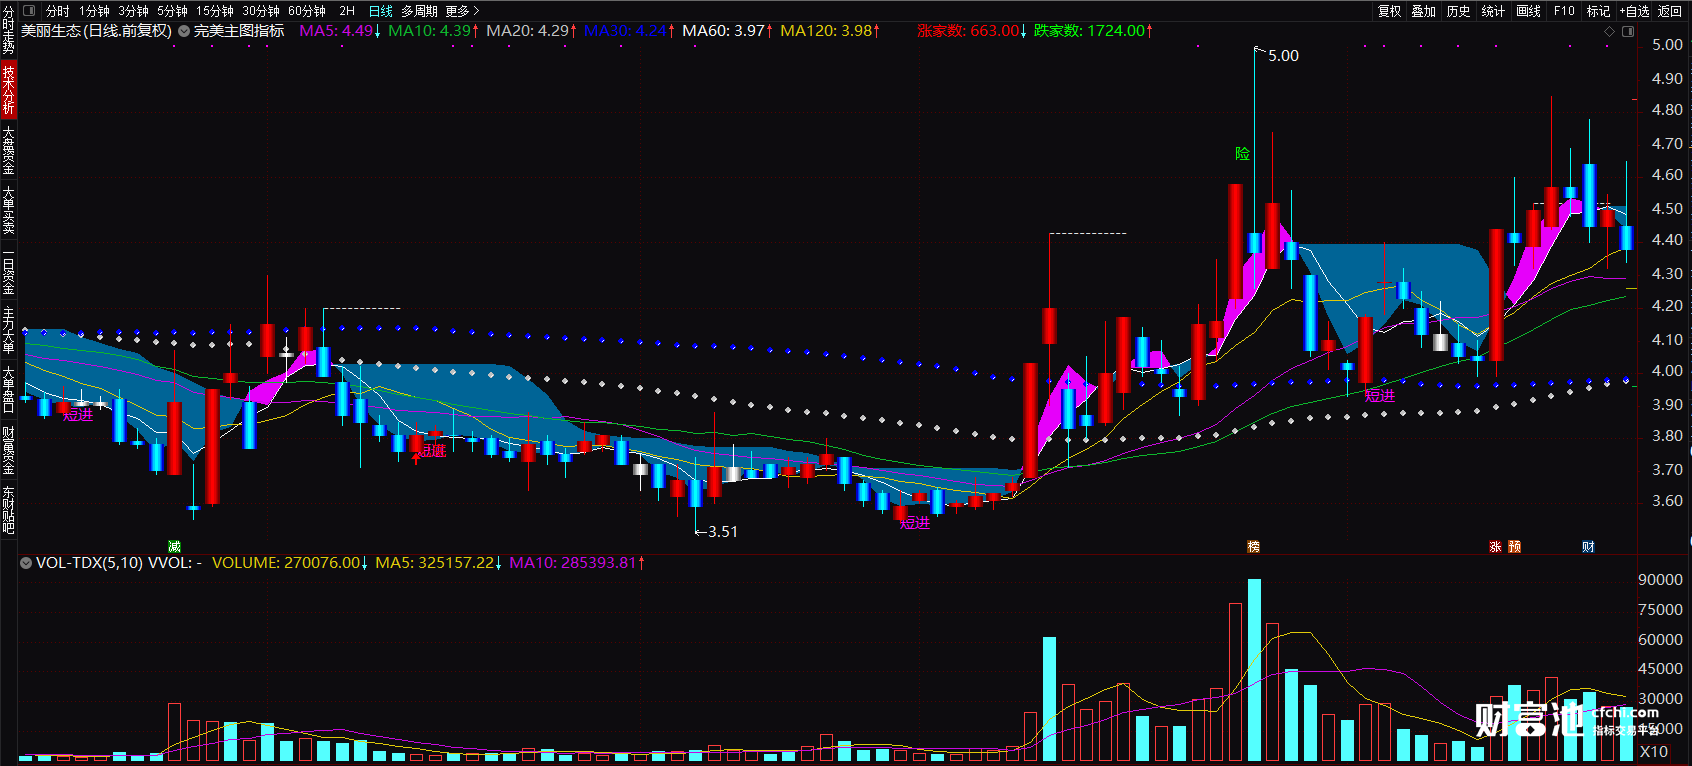Click the 预 event marker at chart bottom
This screenshot has width=1692, height=766.
tap(1515, 546)
